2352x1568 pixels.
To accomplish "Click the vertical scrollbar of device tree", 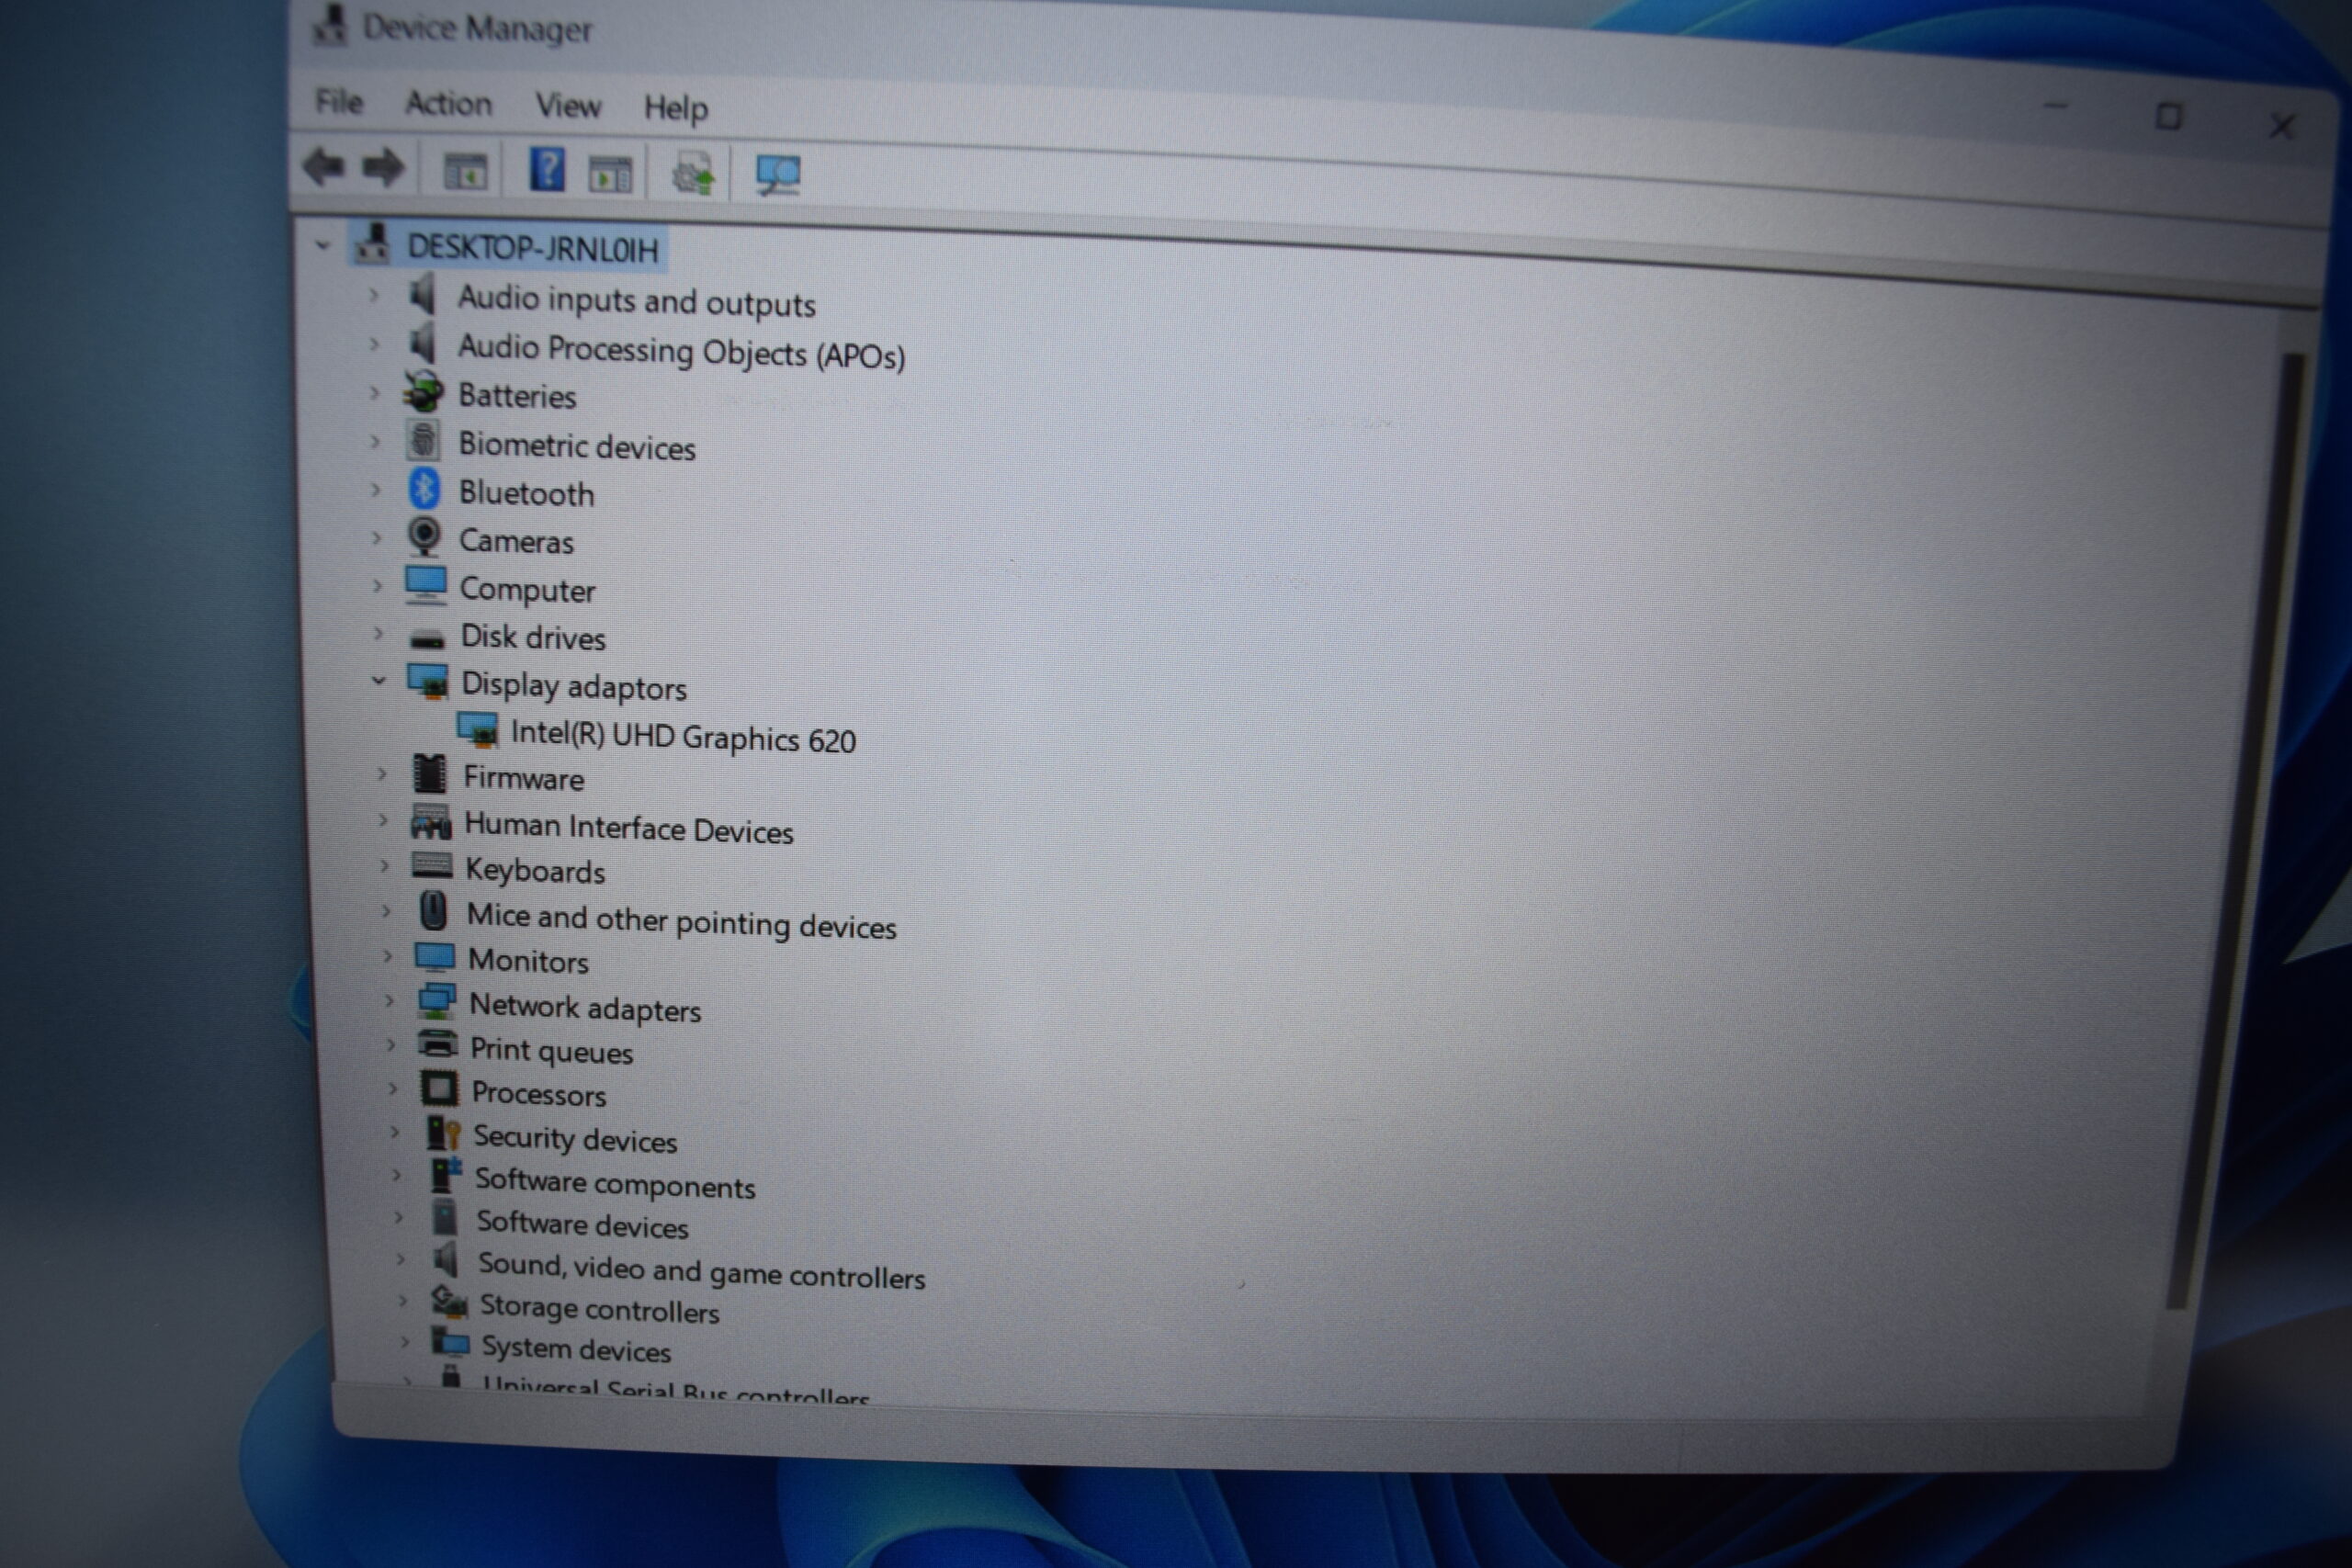I will [x=2236, y=830].
